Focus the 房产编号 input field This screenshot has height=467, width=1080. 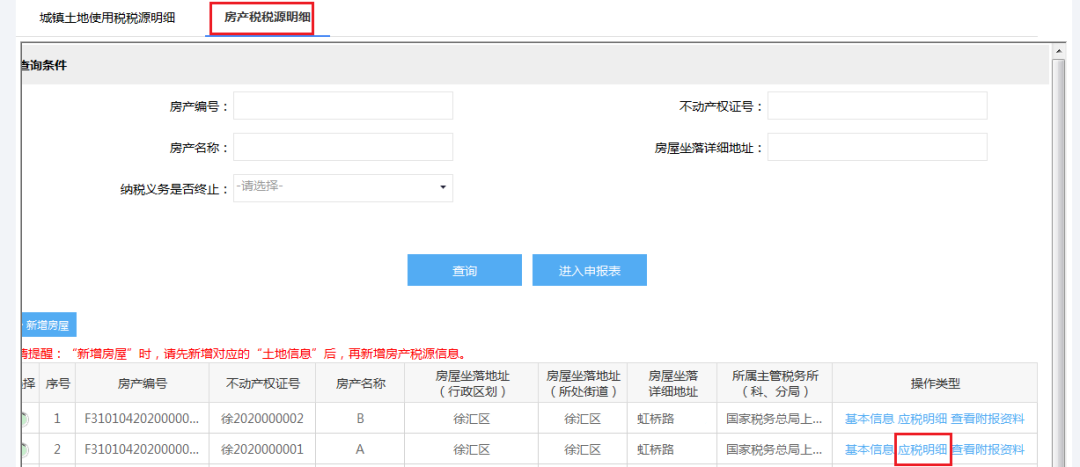(343, 105)
